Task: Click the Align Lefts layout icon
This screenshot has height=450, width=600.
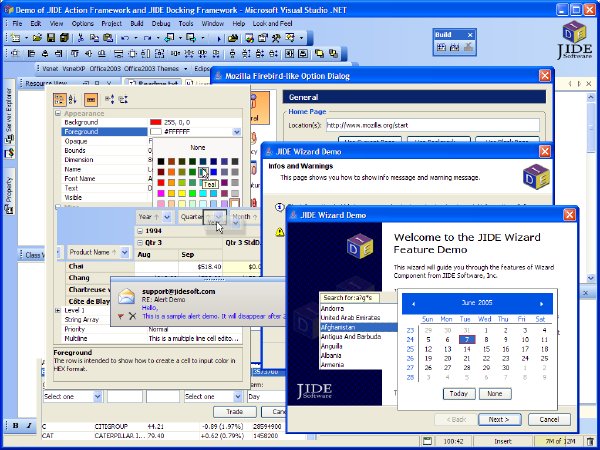Action: click(31, 54)
